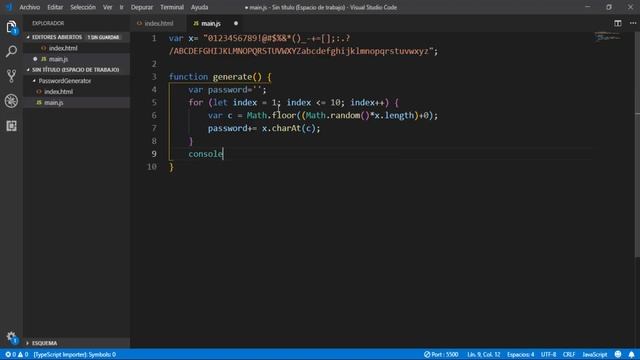Open the Selección menu
The height and width of the screenshot is (360, 640).
[83, 7]
